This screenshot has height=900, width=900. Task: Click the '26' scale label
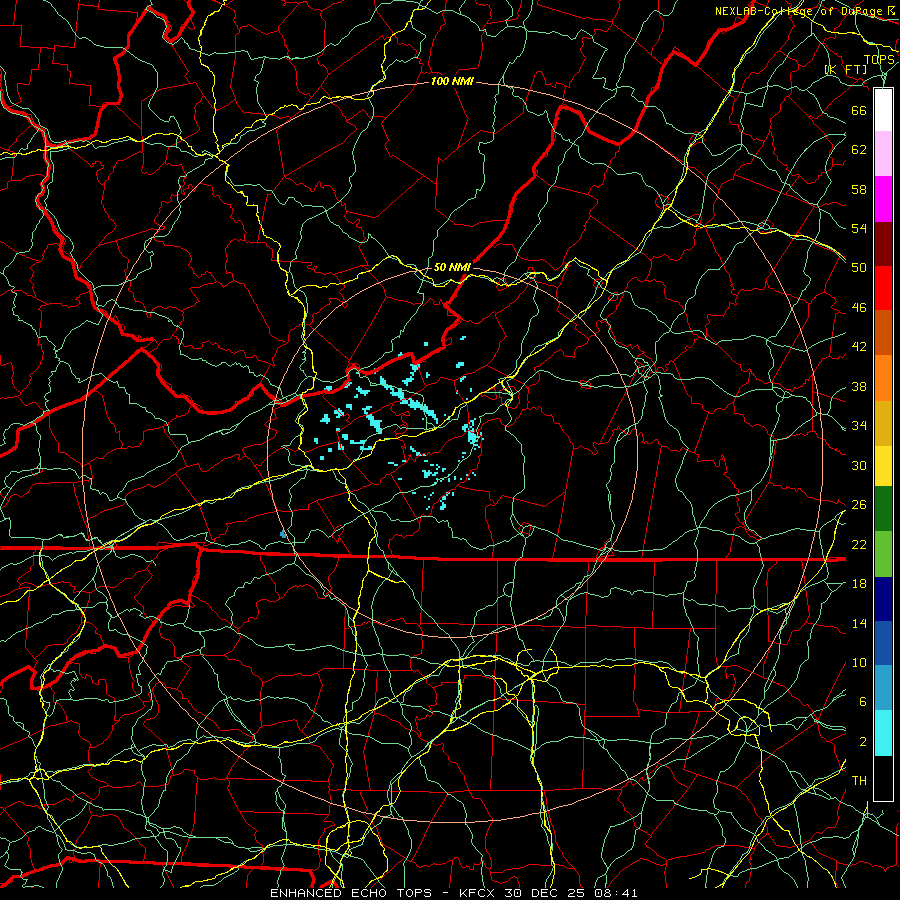(x=859, y=505)
